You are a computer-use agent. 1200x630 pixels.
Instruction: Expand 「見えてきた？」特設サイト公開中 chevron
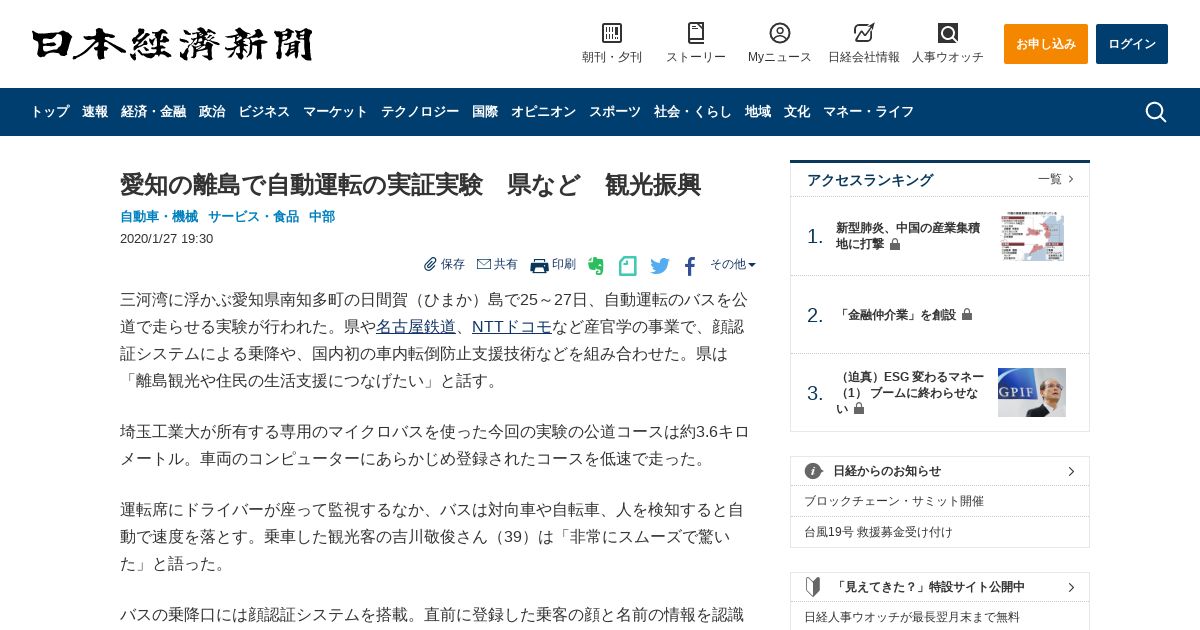1071,587
